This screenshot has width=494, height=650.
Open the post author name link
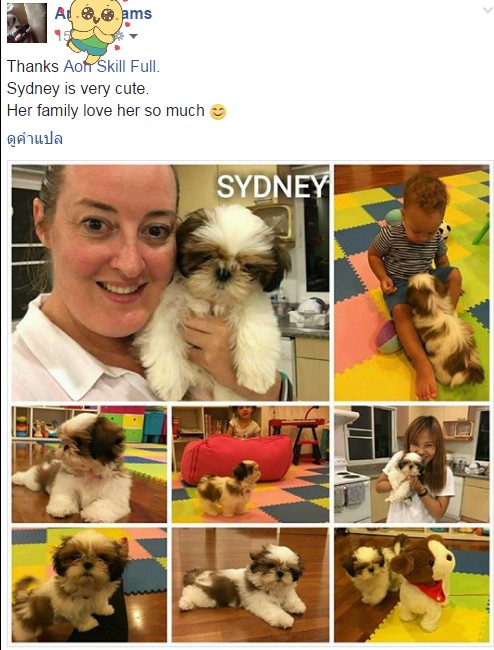tap(103, 14)
